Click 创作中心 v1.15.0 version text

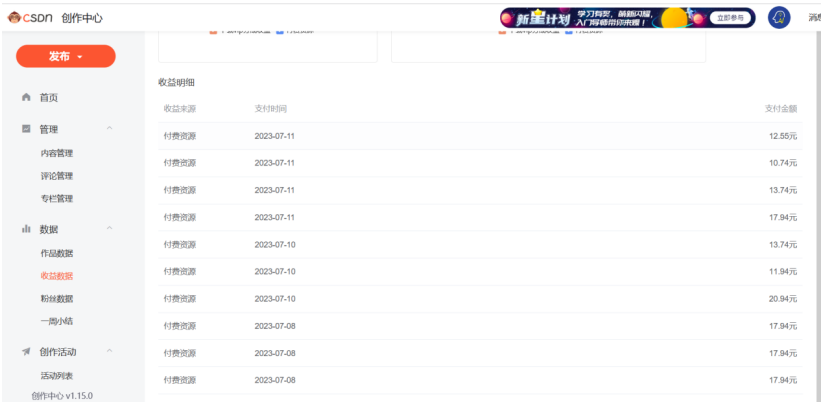pyautogui.click(x=62, y=396)
